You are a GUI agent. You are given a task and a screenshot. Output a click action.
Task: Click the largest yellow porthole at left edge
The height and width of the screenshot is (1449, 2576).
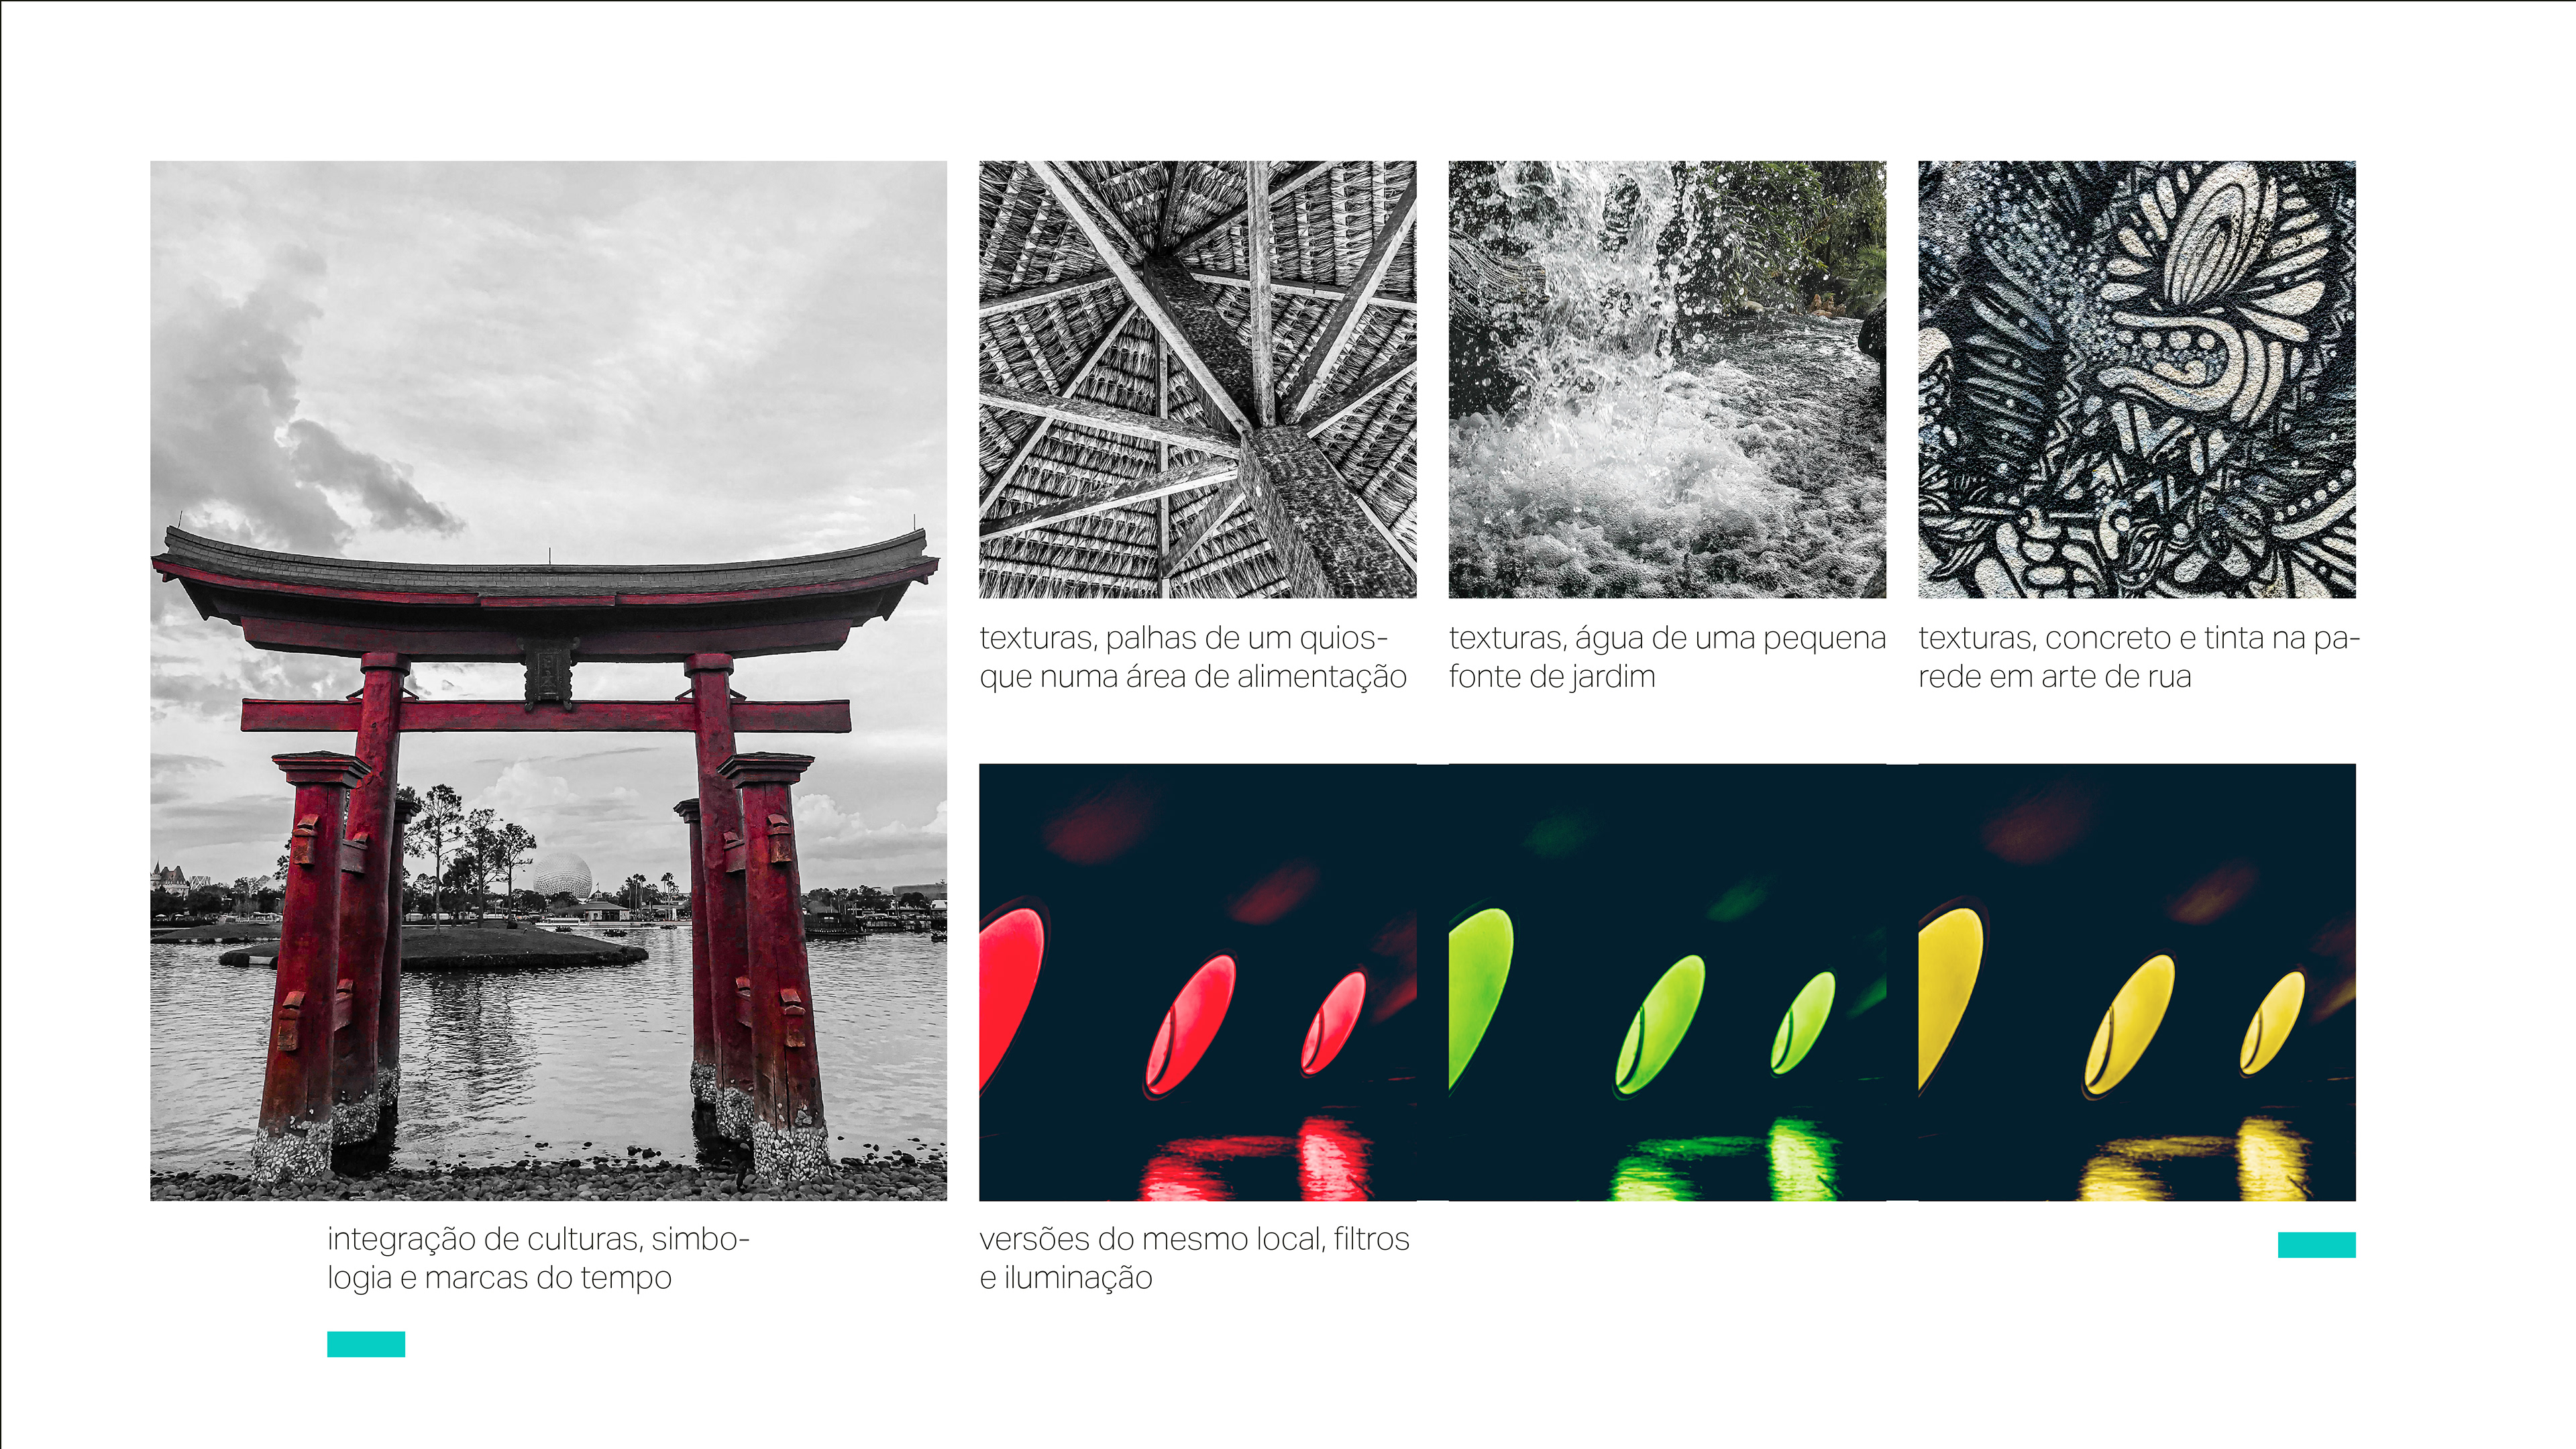1949,995
